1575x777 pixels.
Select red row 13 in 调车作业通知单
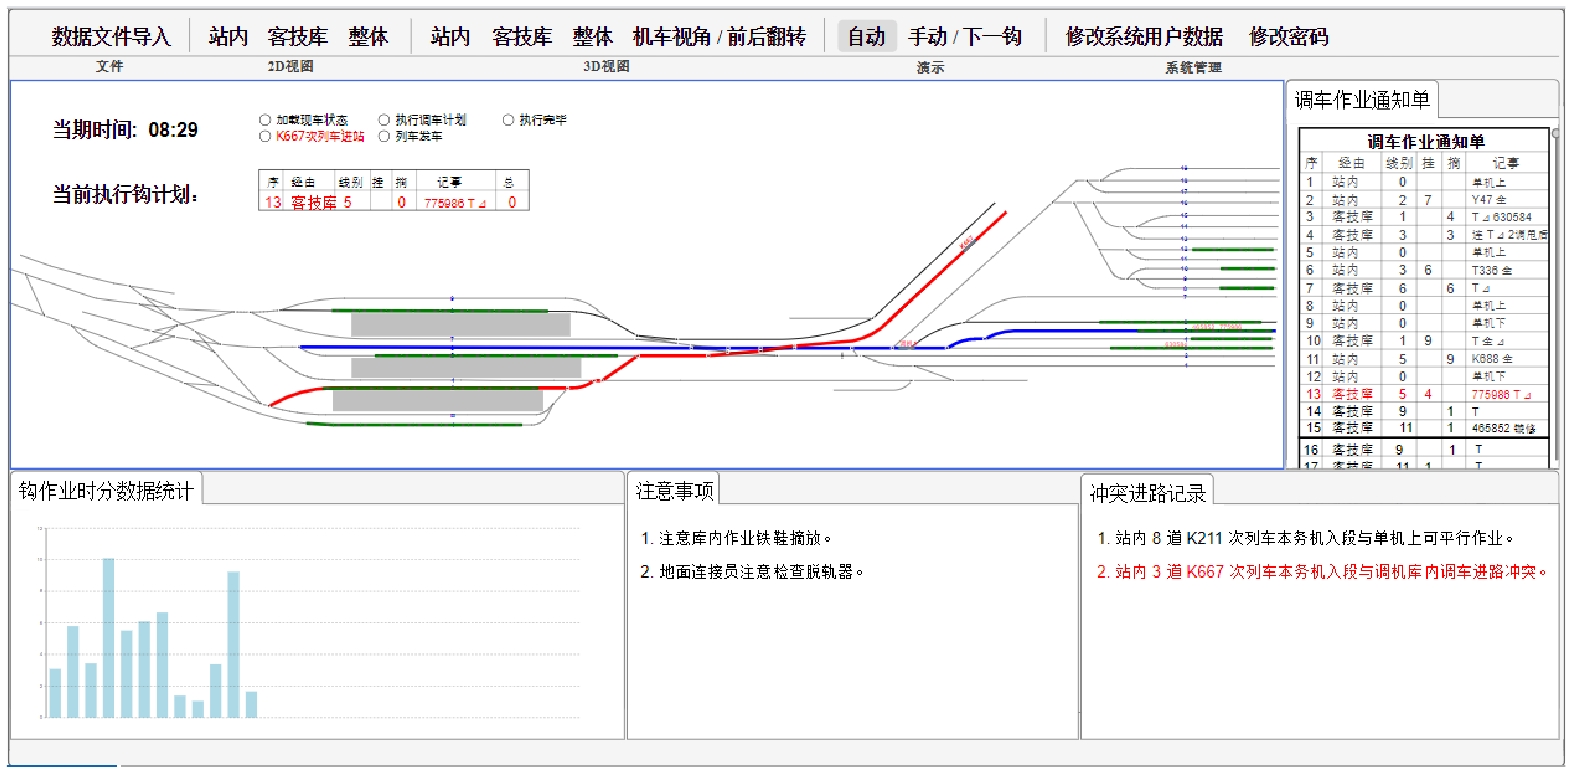(x=1420, y=394)
